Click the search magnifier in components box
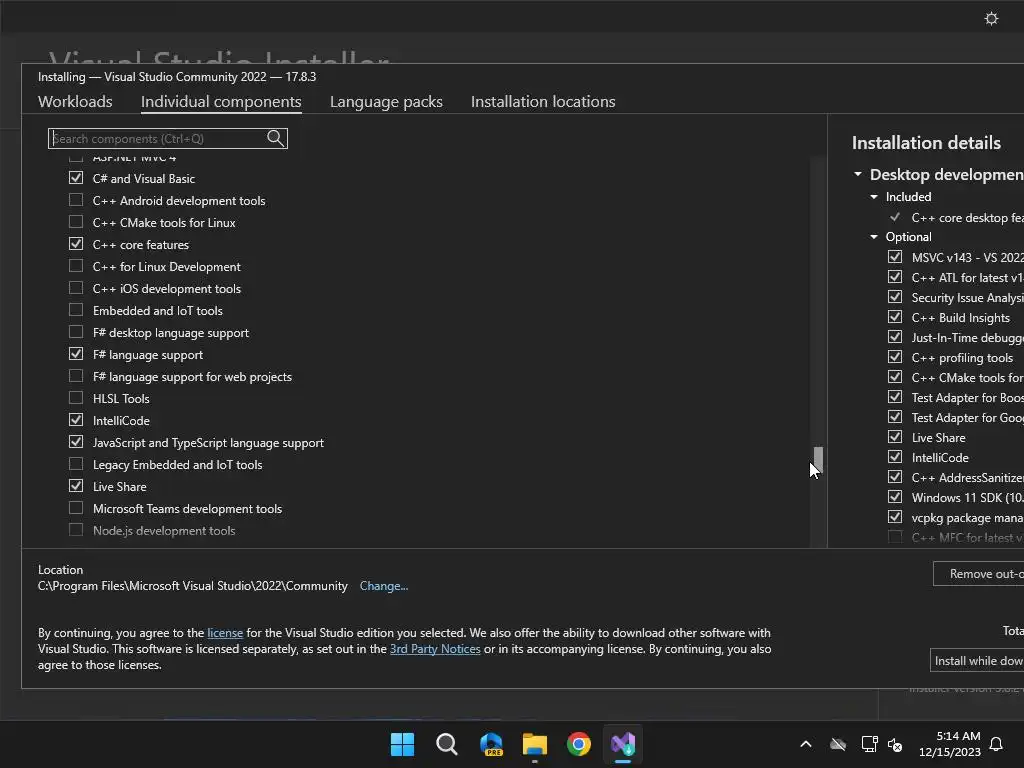1024x768 pixels. [276, 138]
